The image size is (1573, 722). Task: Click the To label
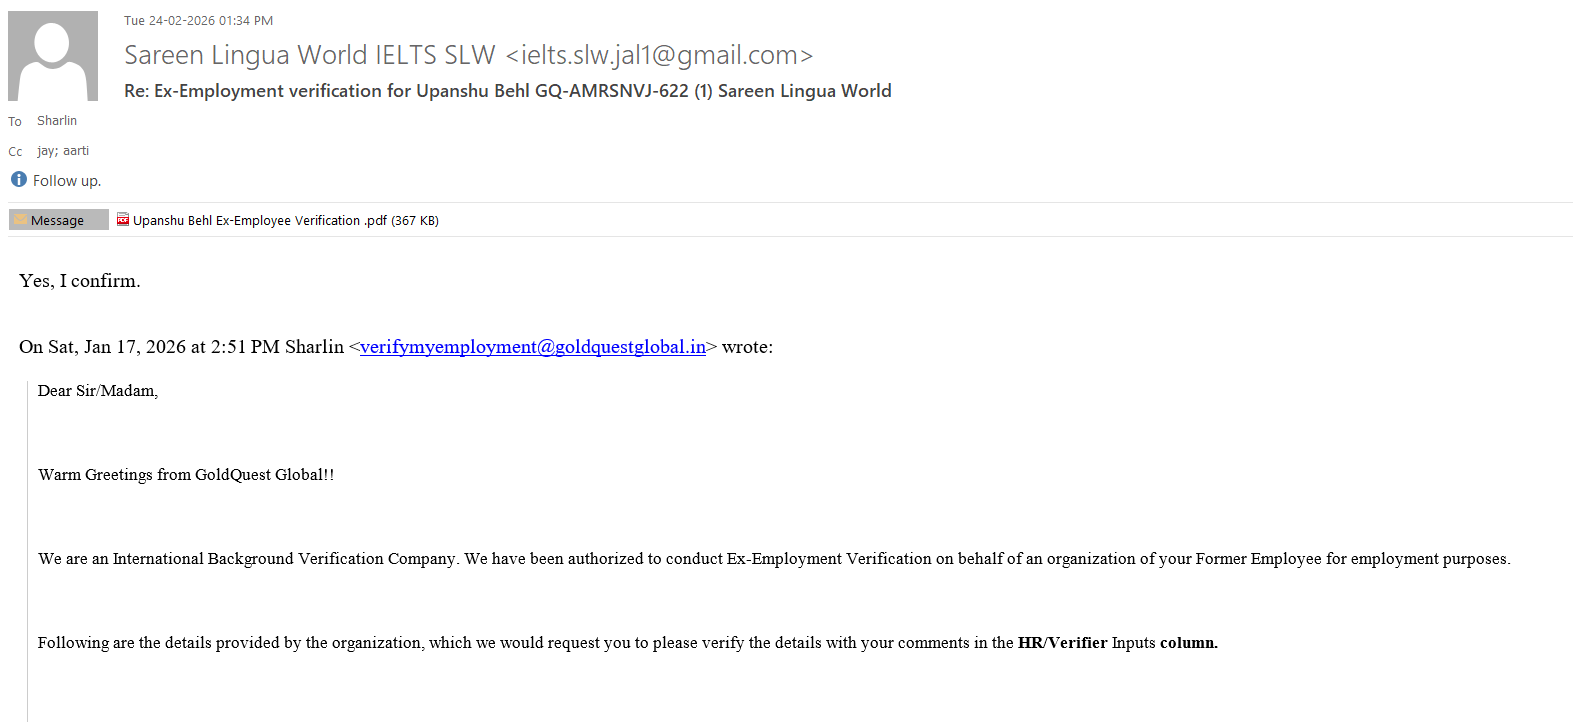point(15,122)
